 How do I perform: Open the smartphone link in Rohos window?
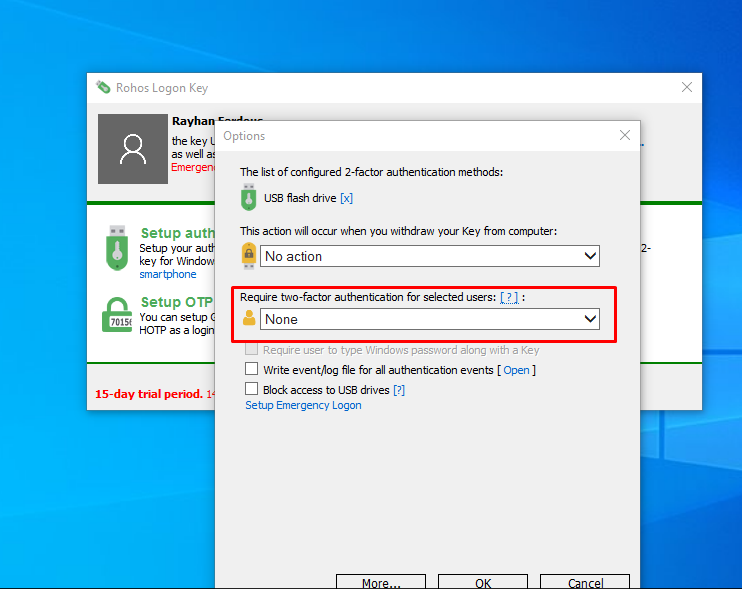pyautogui.click(x=168, y=274)
